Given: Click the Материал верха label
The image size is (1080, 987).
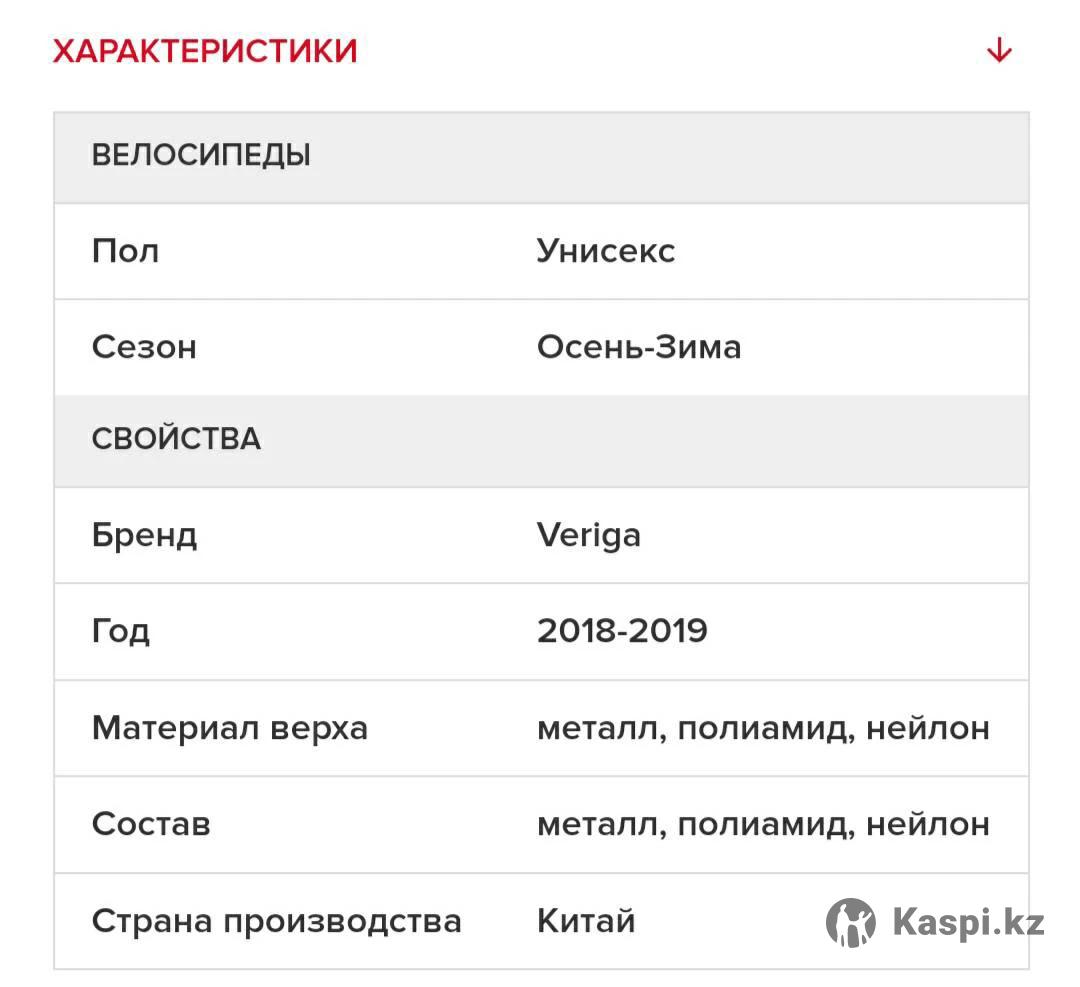Looking at the screenshot, I should [229, 728].
